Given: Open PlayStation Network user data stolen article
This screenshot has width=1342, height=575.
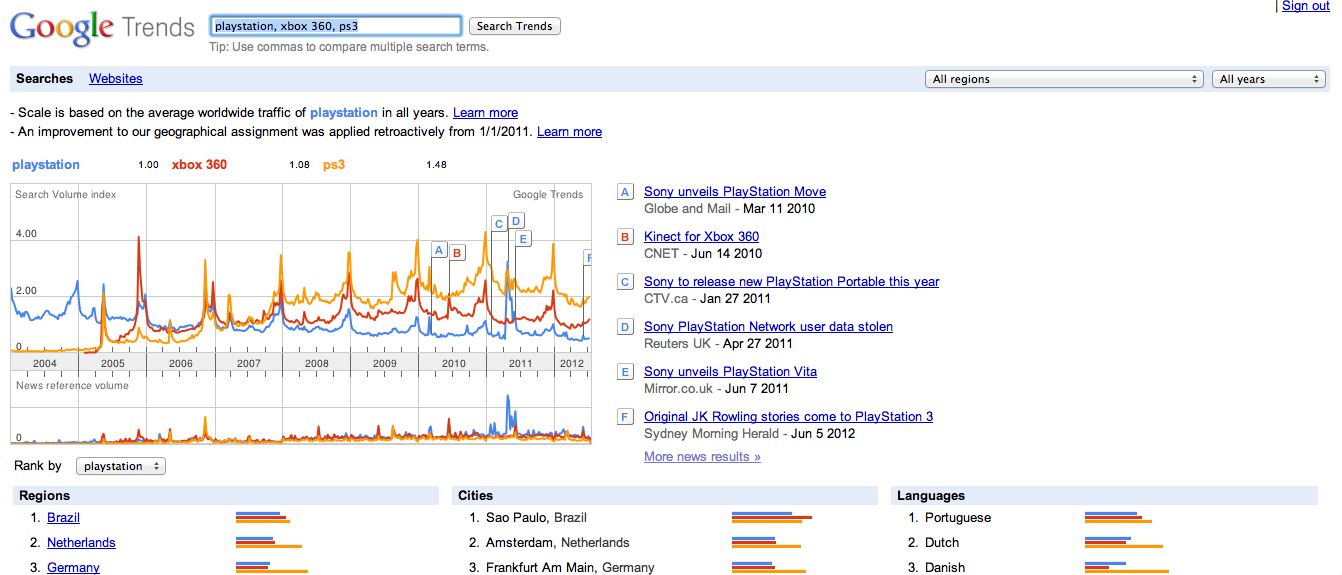Looking at the screenshot, I should tap(768, 327).
